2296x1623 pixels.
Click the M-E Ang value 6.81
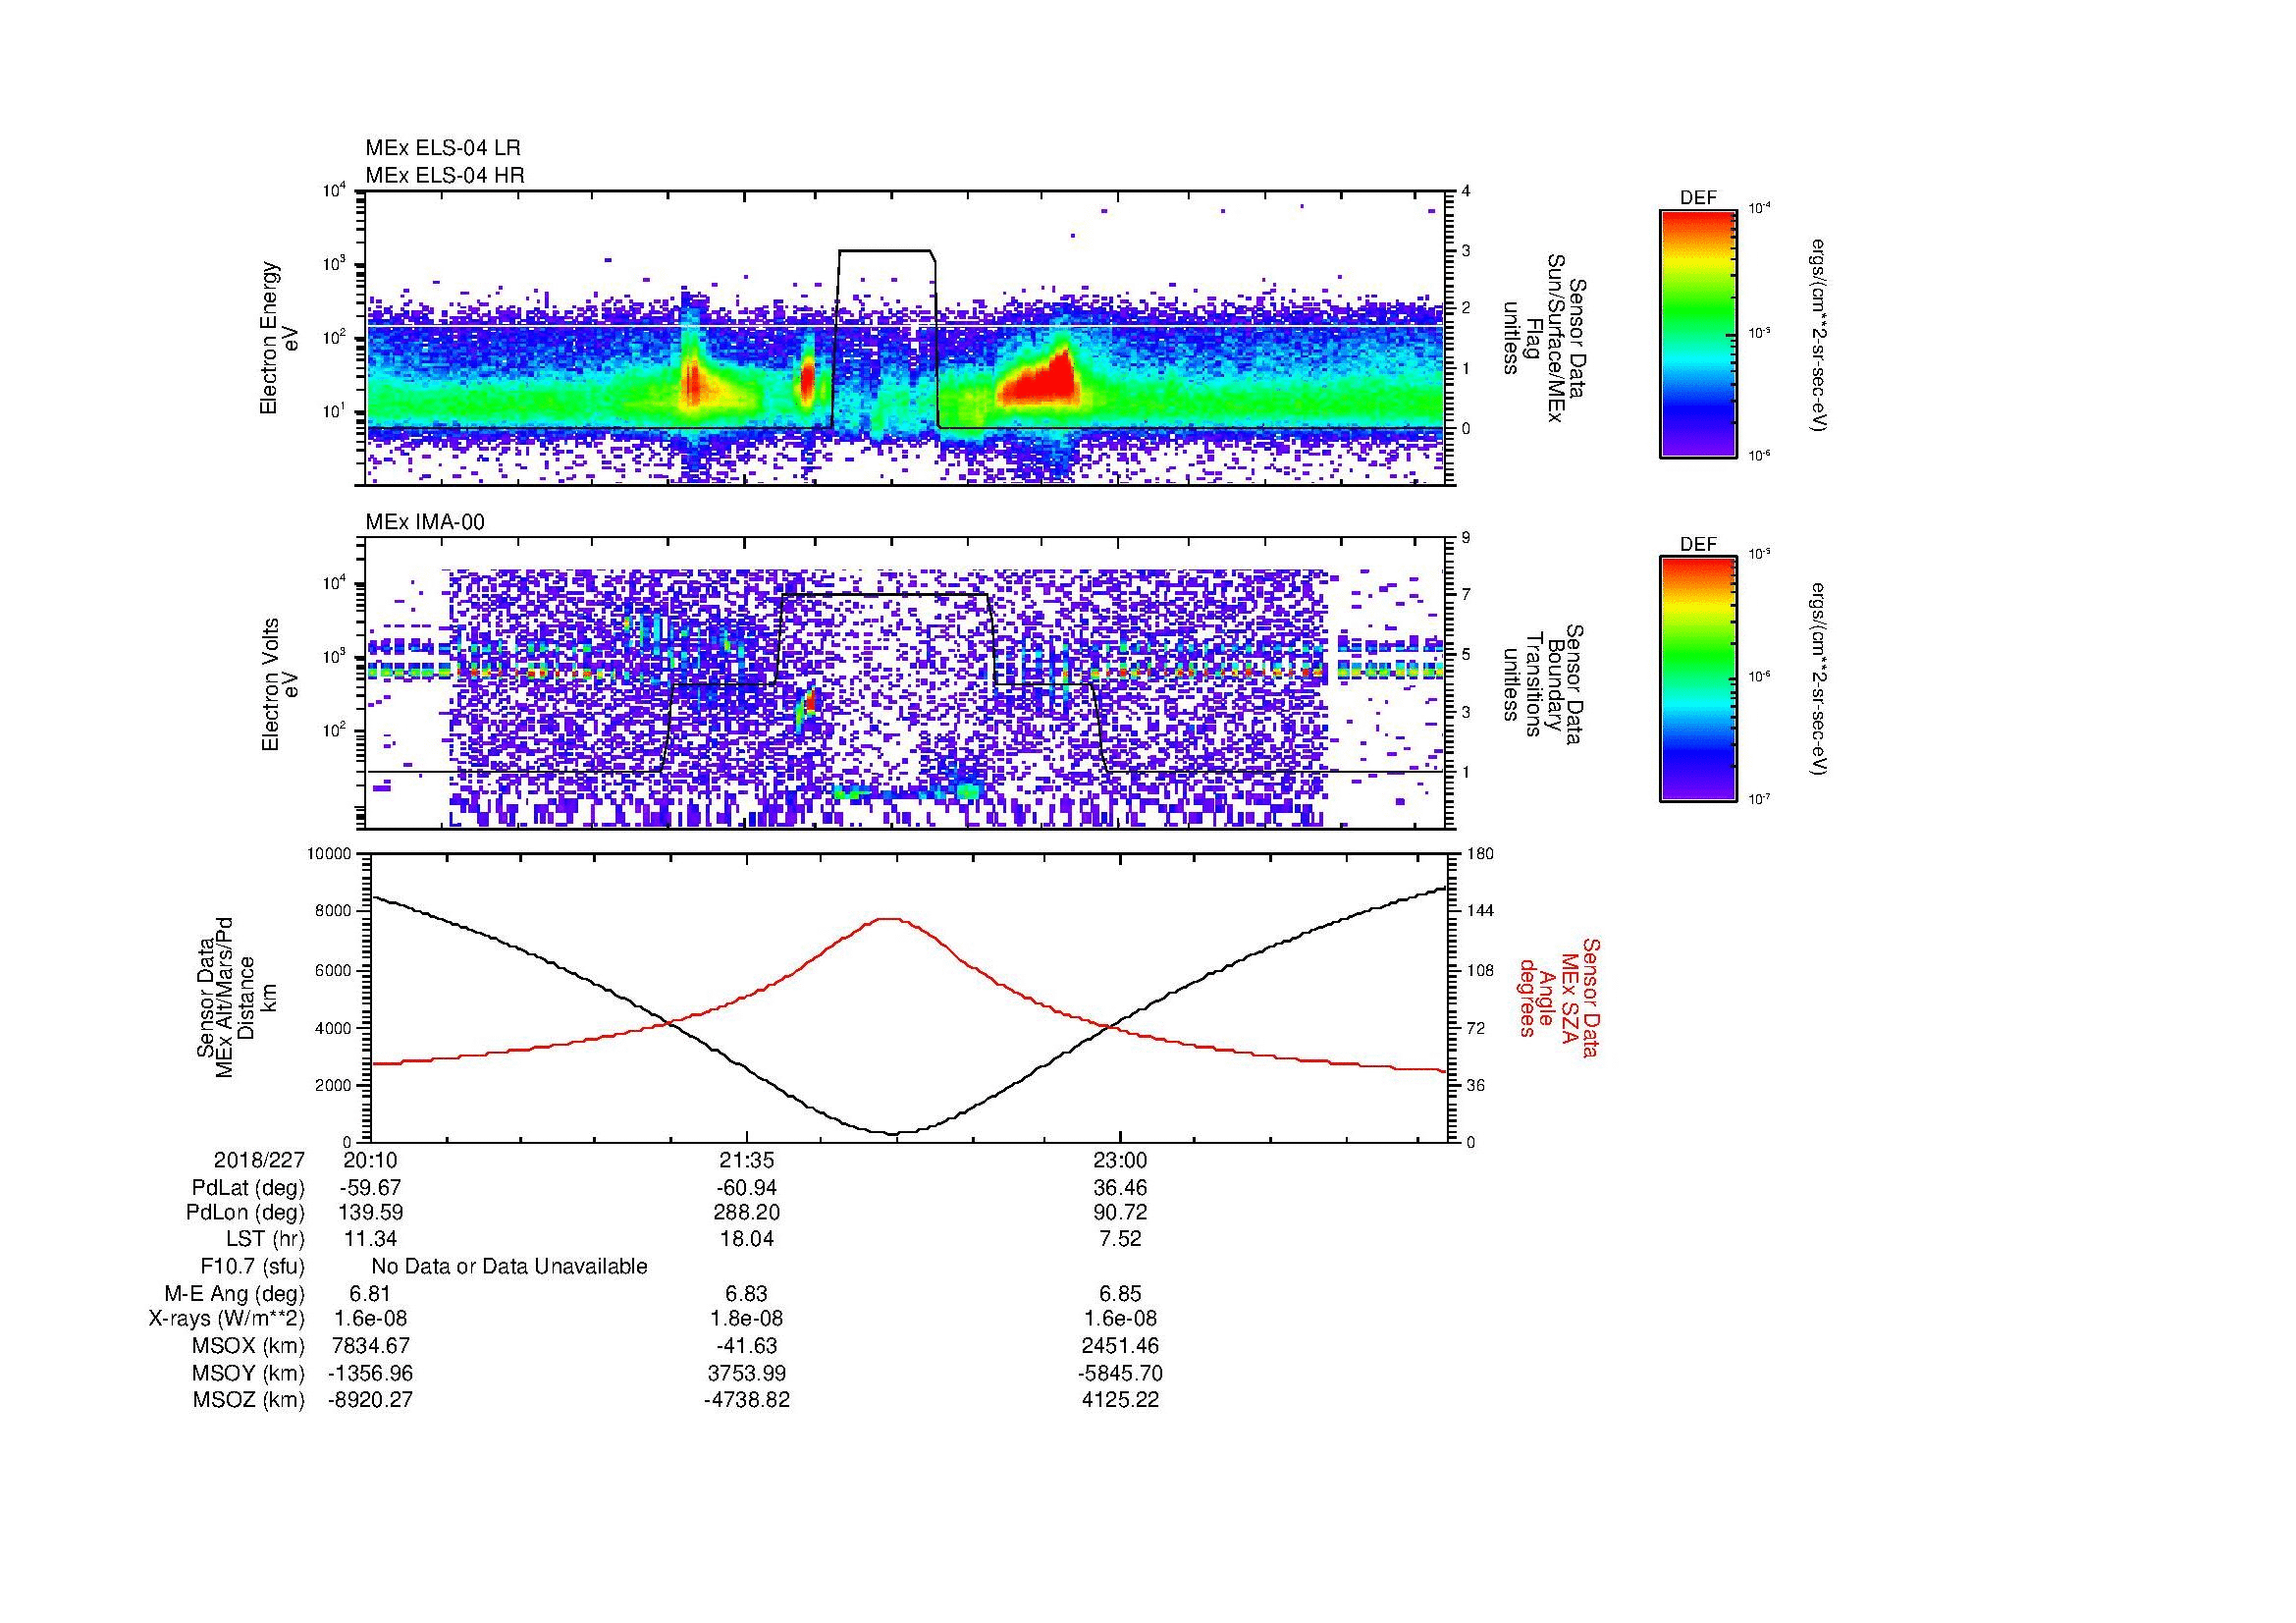370,1294
